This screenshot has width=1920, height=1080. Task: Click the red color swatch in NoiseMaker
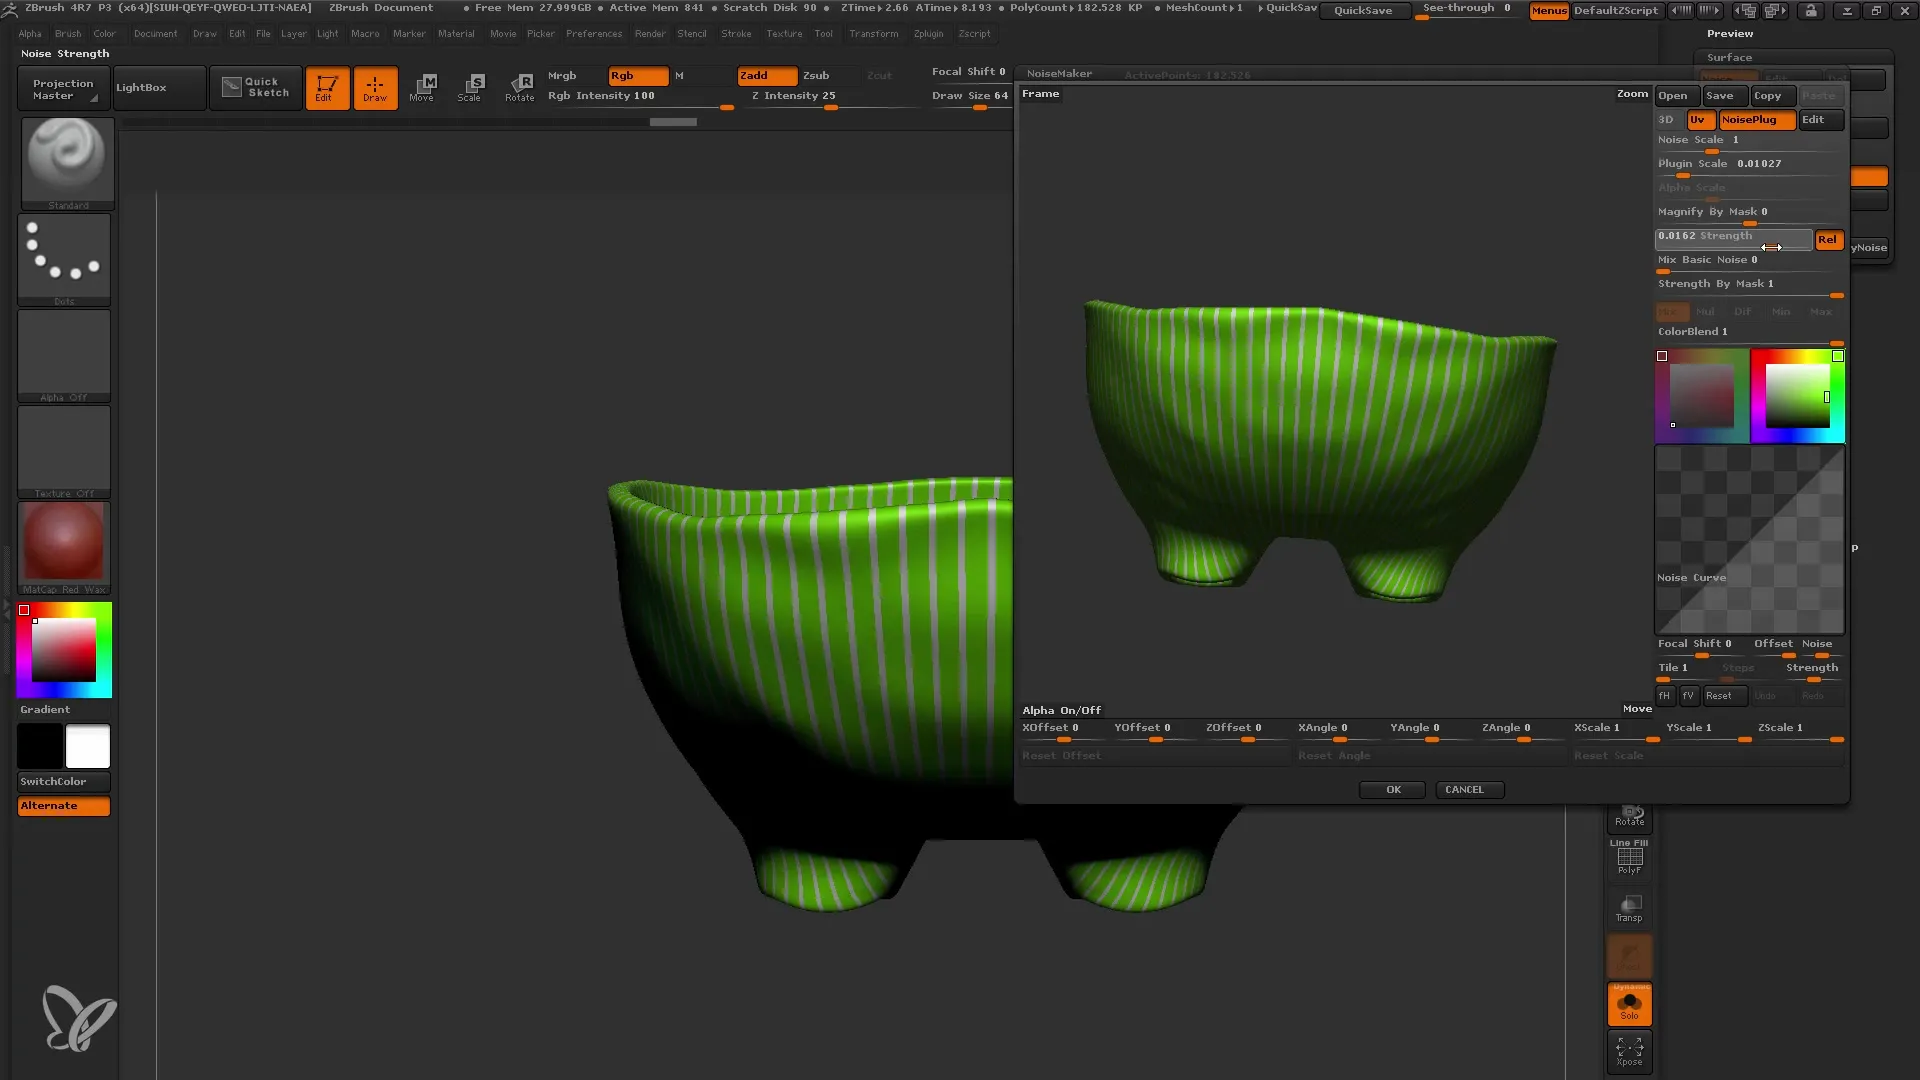(x=1662, y=355)
